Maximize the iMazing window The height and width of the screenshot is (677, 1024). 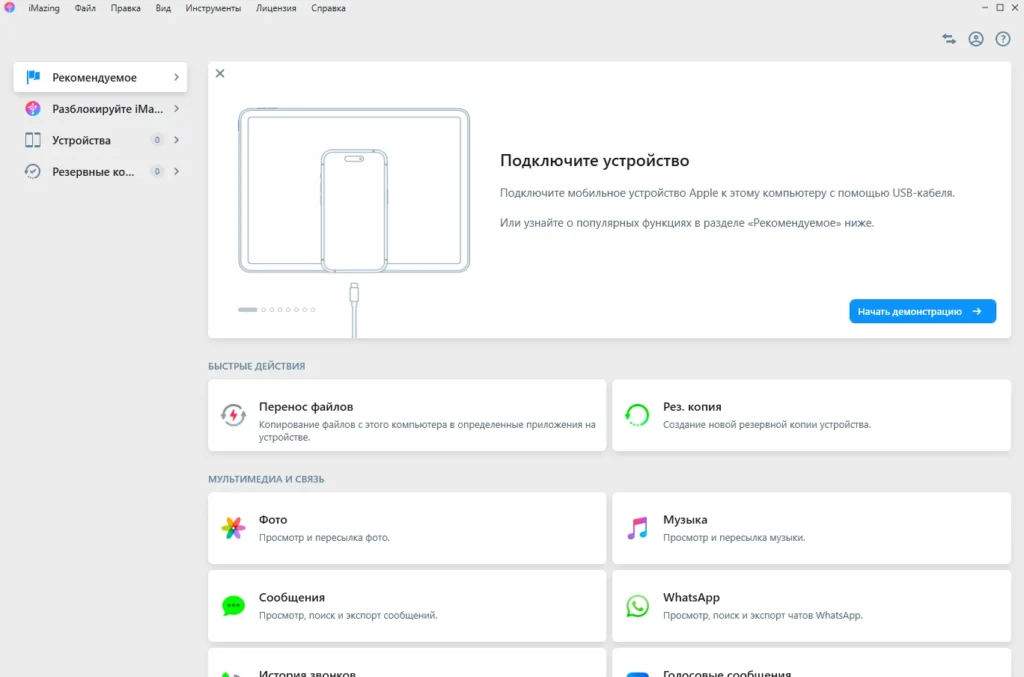click(1000, 7)
